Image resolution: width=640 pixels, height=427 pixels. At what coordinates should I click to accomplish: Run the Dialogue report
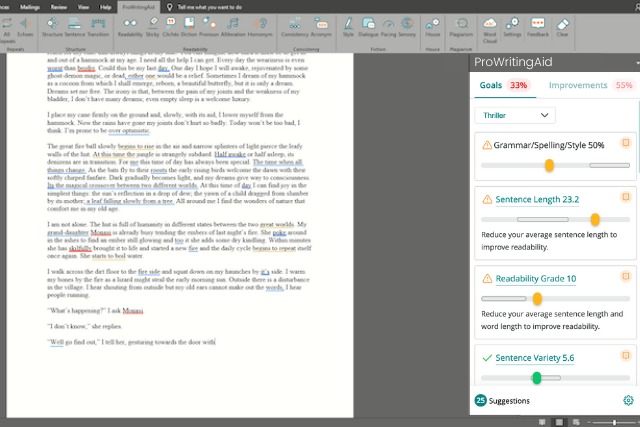[x=368, y=28]
